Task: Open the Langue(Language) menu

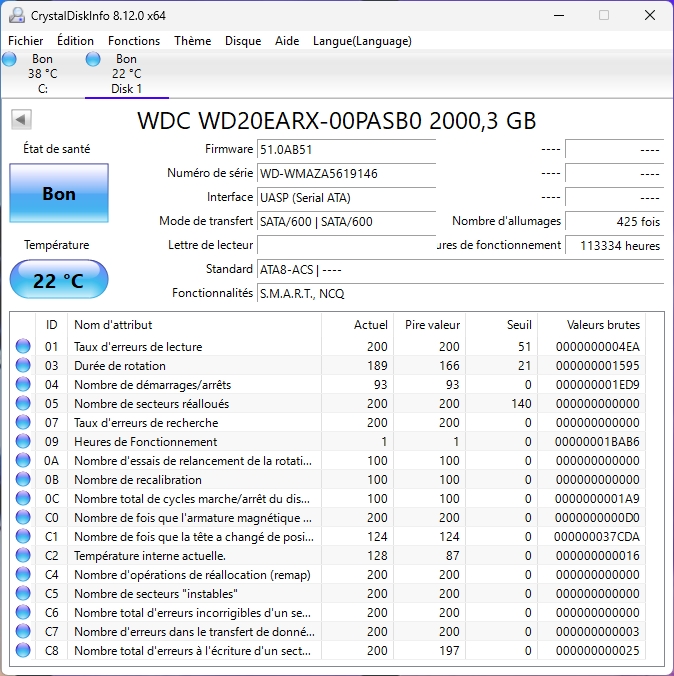Action: pyautogui.click(x=362, y=41)
